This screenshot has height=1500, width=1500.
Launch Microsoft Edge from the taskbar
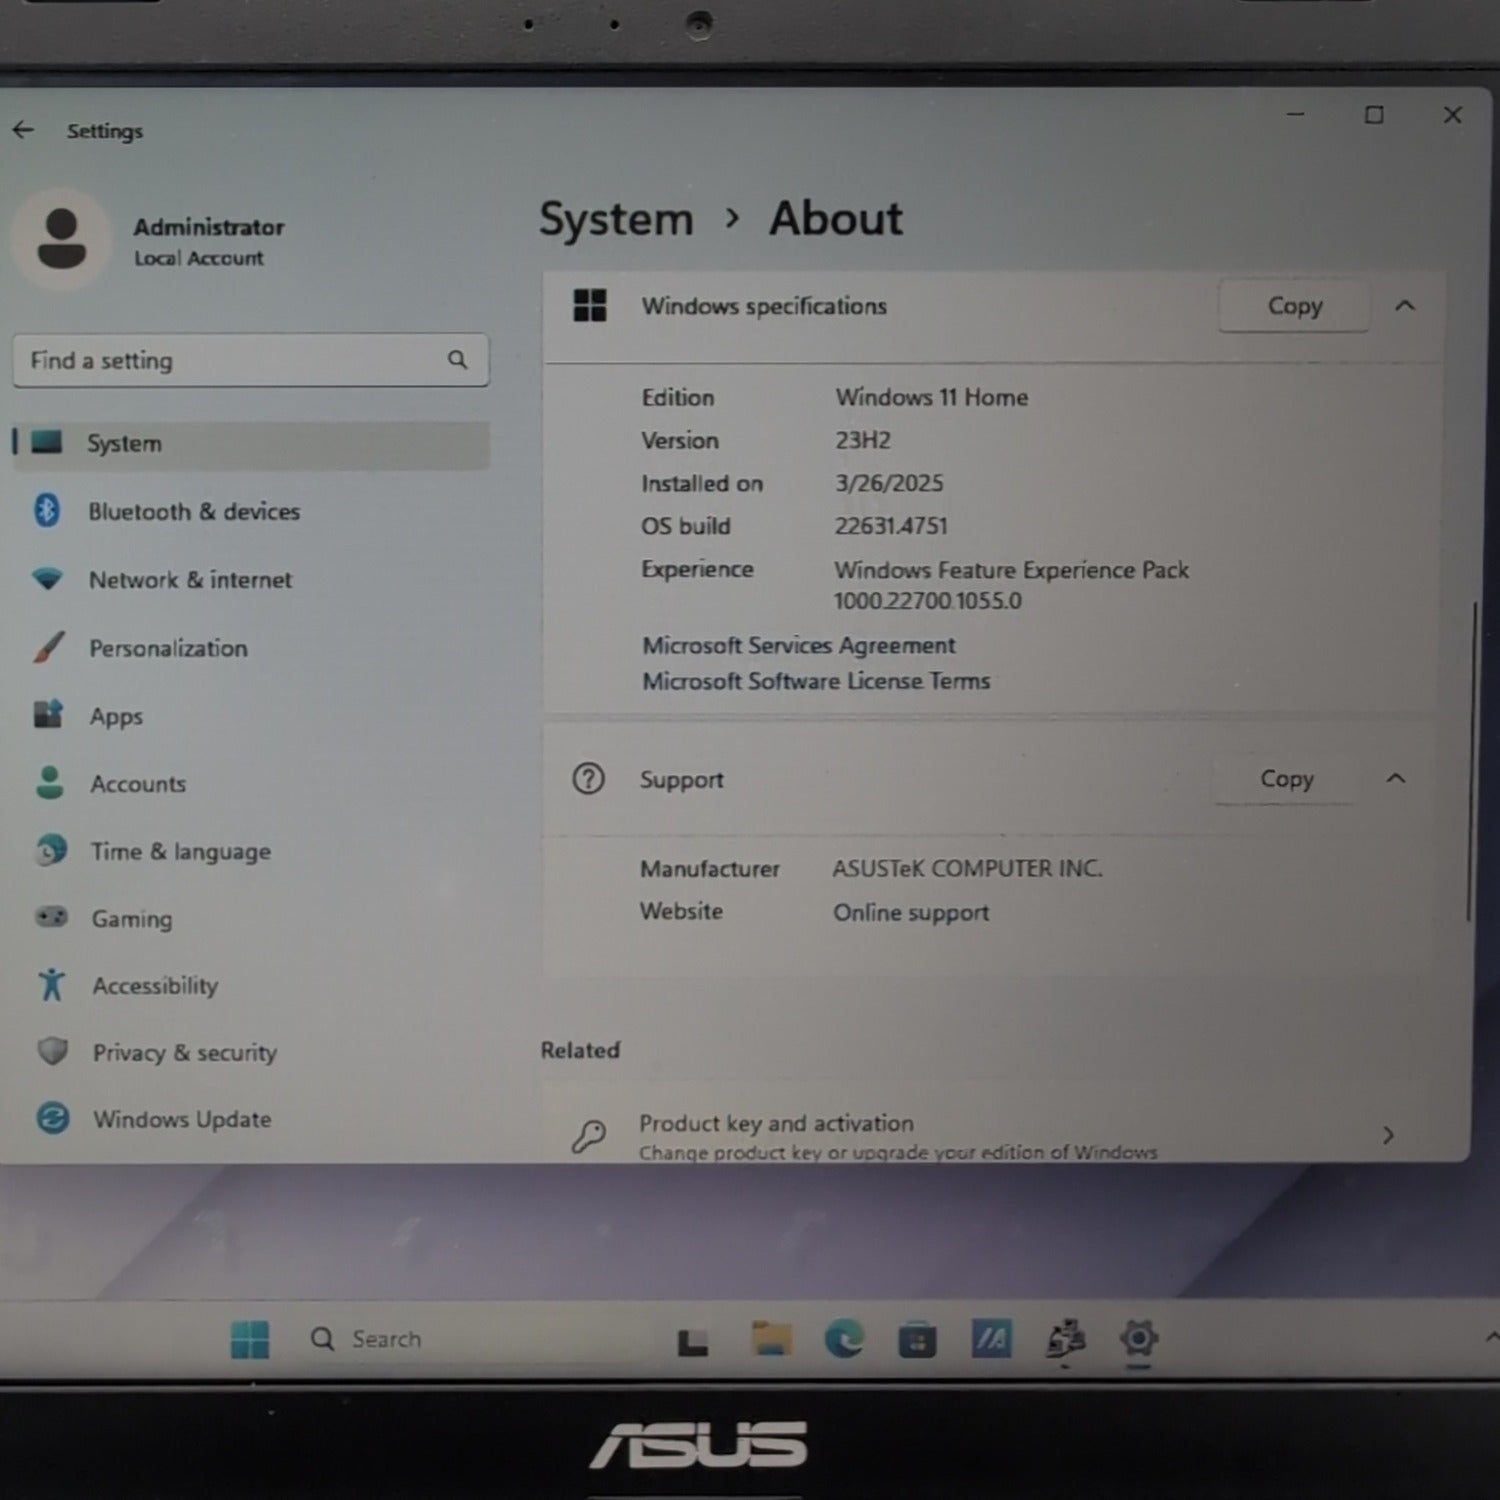coord(844,1339)
